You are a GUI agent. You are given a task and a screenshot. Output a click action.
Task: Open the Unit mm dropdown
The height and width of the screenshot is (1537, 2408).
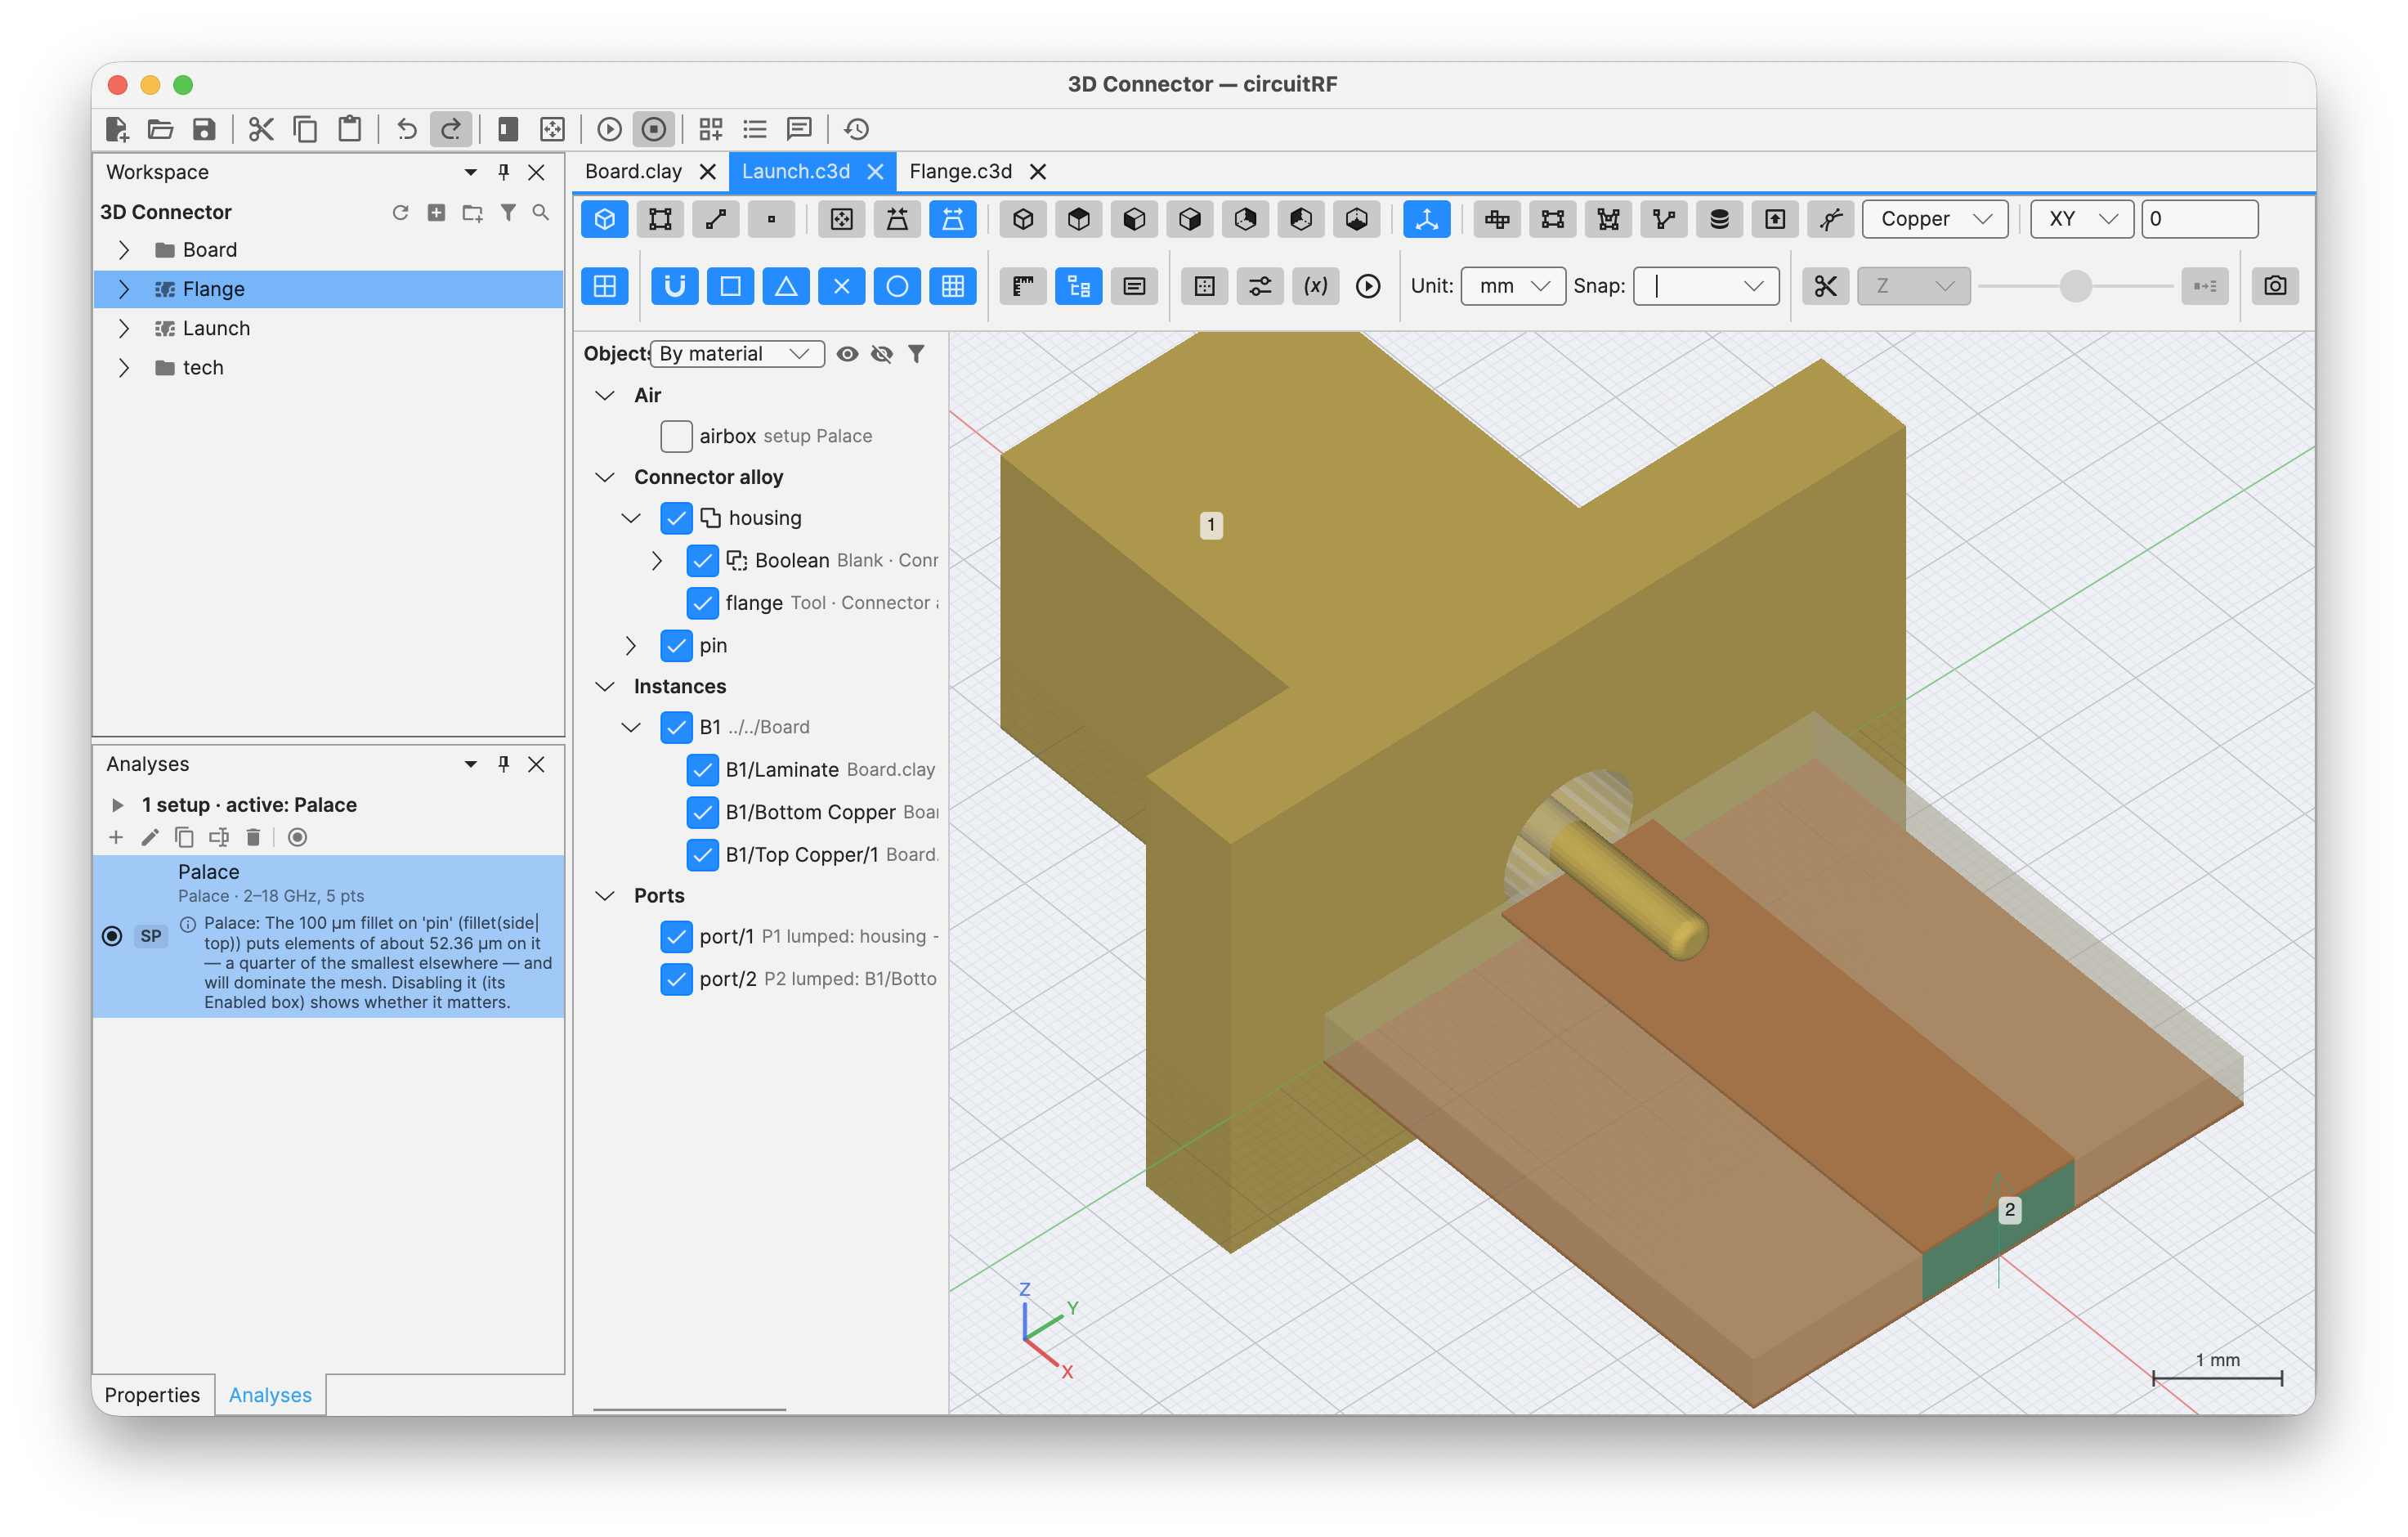click(1512, 286)
